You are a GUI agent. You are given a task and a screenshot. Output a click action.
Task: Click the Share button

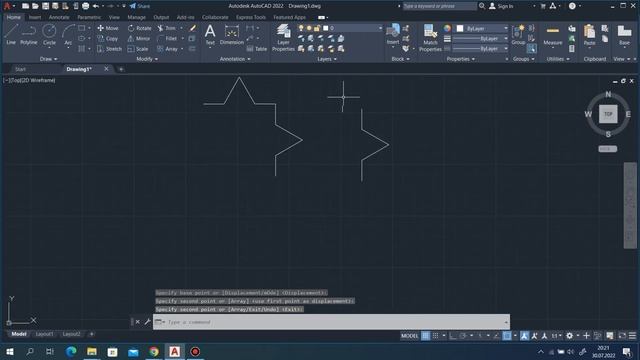(x=140, y=6)
